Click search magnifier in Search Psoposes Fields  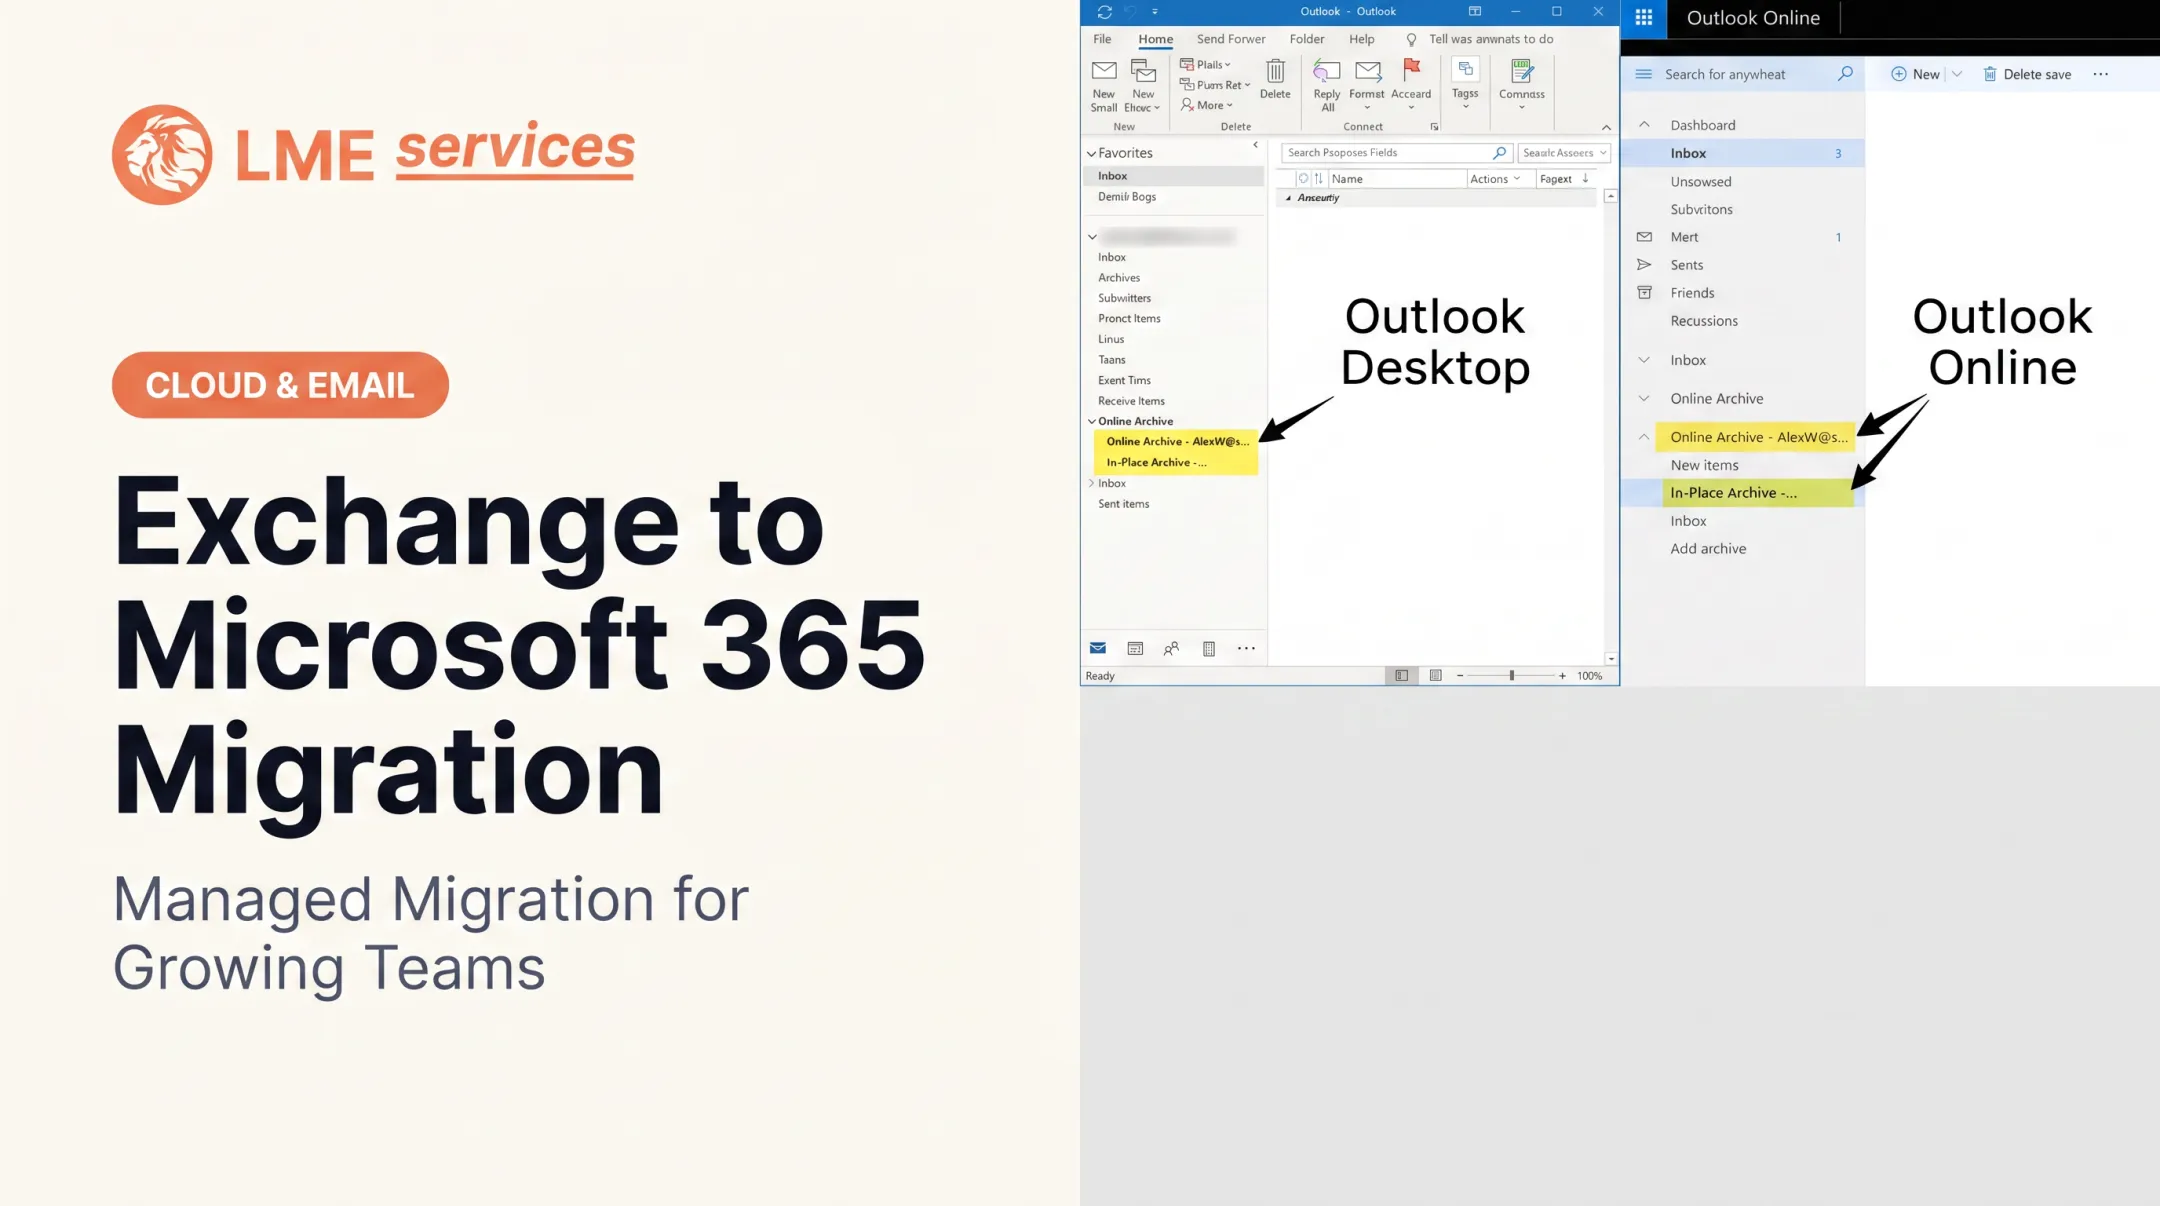coord(1499,153)
